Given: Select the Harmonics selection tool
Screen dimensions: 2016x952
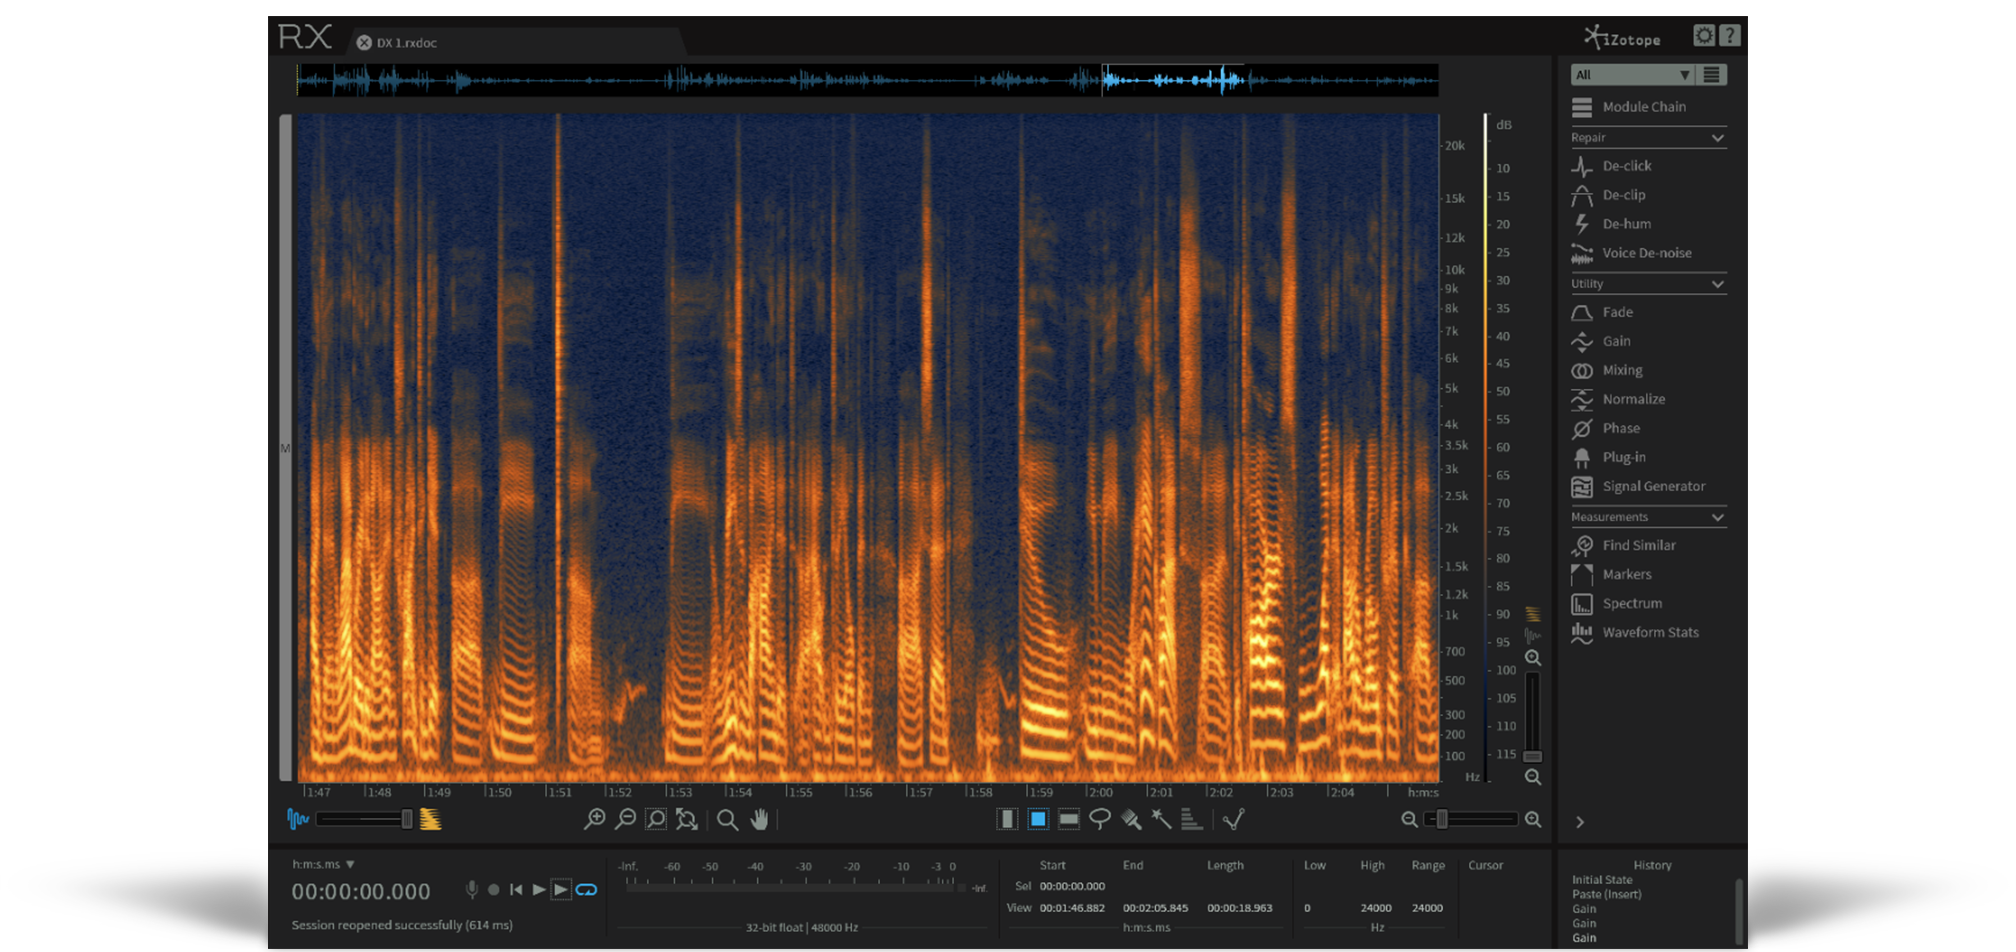Looking at the screenshot, I should coord(1191,820).
